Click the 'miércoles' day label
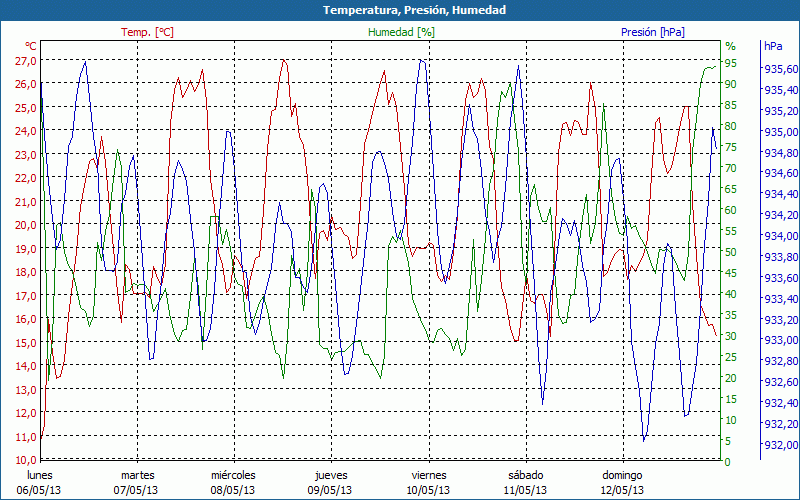The height and width of the screenshot is (500, 800). pyautogui.click(x=233, y=475)
